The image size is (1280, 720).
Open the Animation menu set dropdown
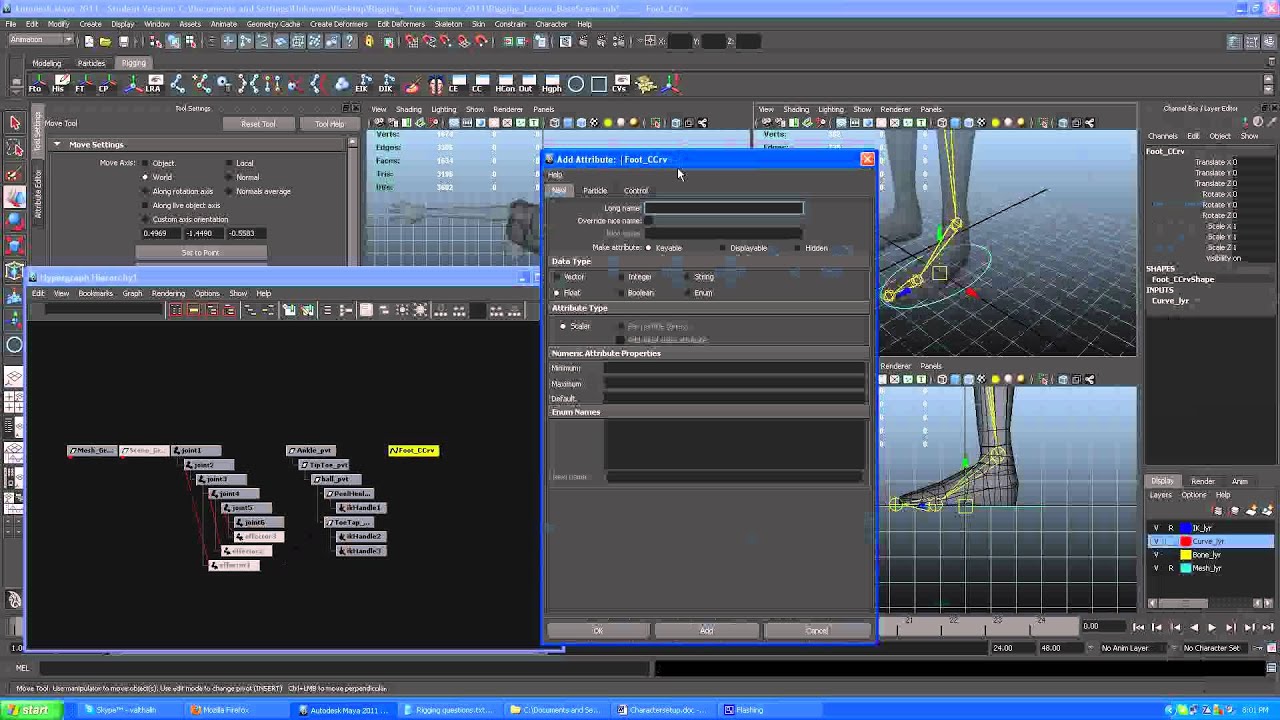(41, 41)
